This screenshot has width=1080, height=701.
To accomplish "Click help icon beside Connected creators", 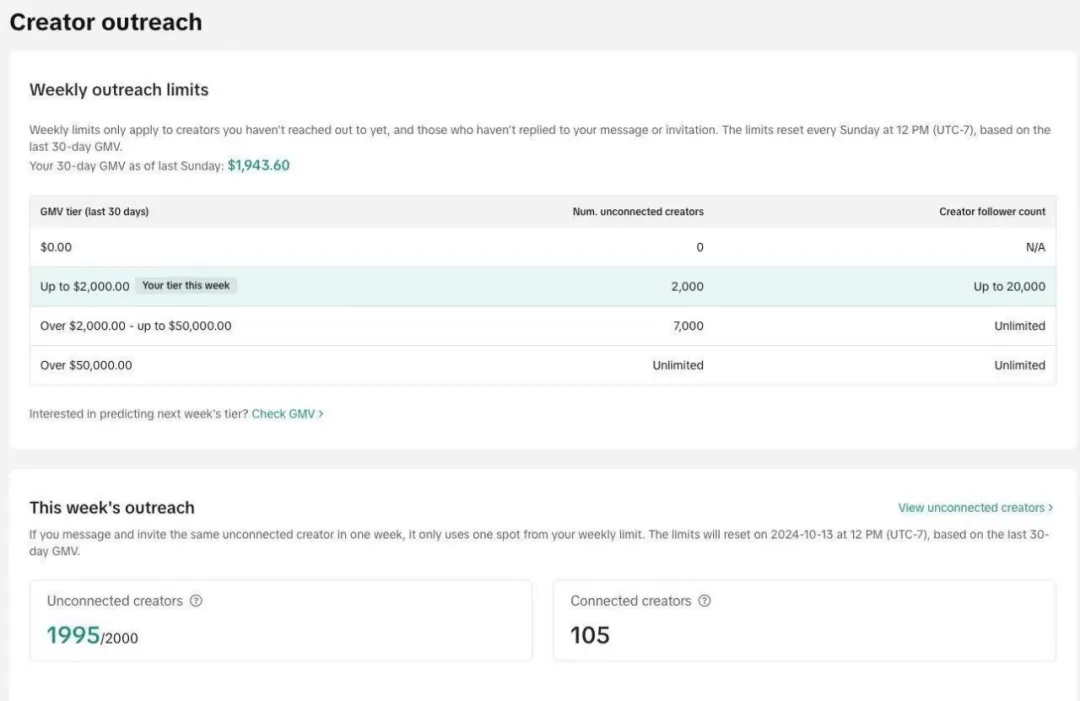I will click(705, 601).
